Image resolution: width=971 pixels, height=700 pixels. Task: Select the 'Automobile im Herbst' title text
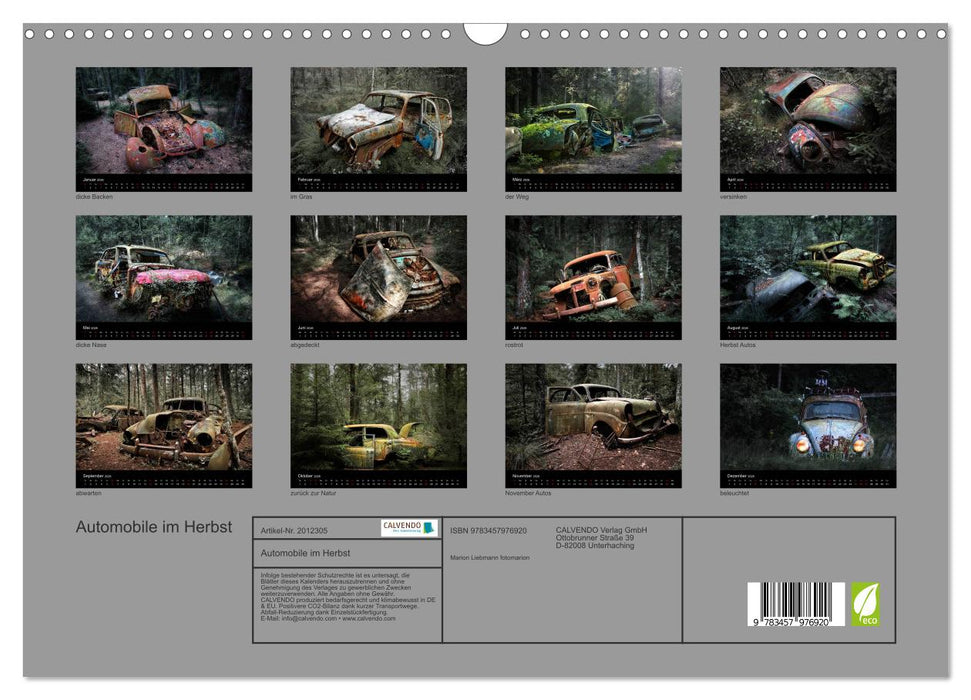(x=155, y=525)
